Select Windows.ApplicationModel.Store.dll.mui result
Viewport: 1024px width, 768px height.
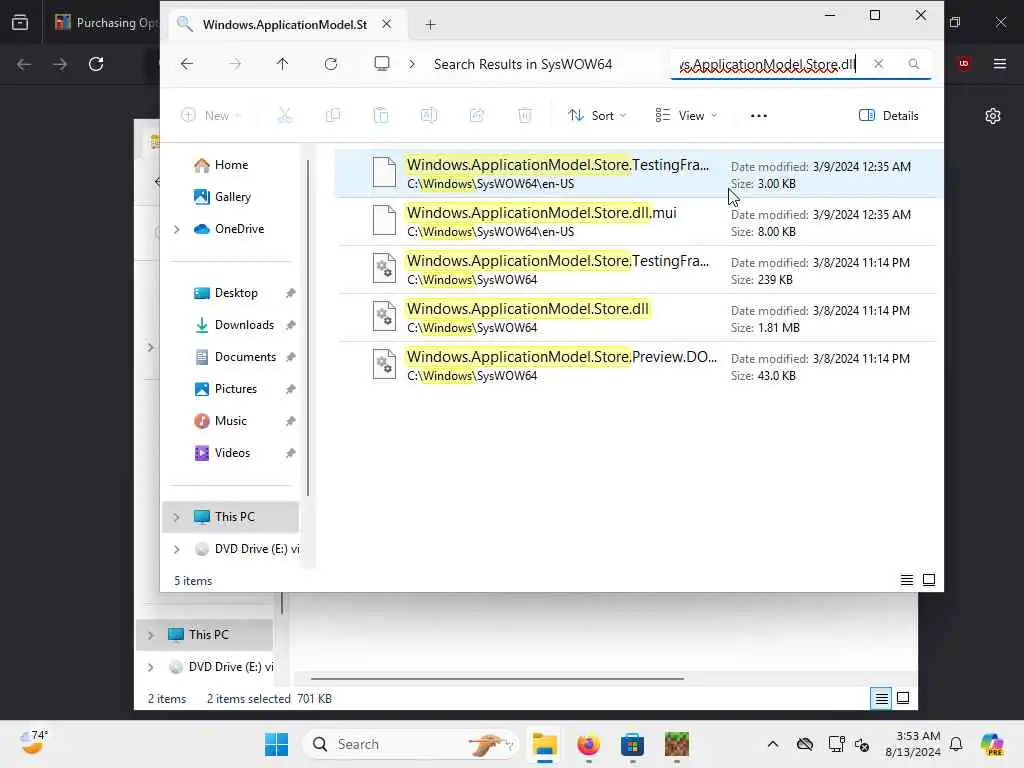coord(638,222)
